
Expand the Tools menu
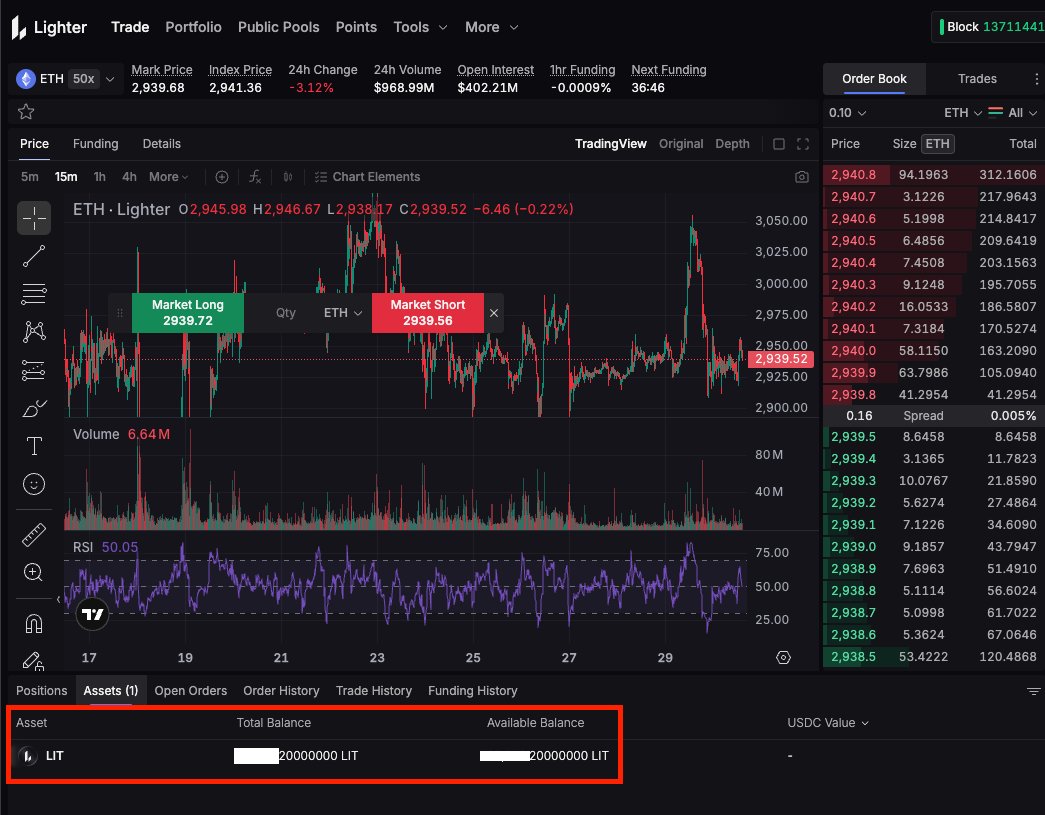click(420, 27)
